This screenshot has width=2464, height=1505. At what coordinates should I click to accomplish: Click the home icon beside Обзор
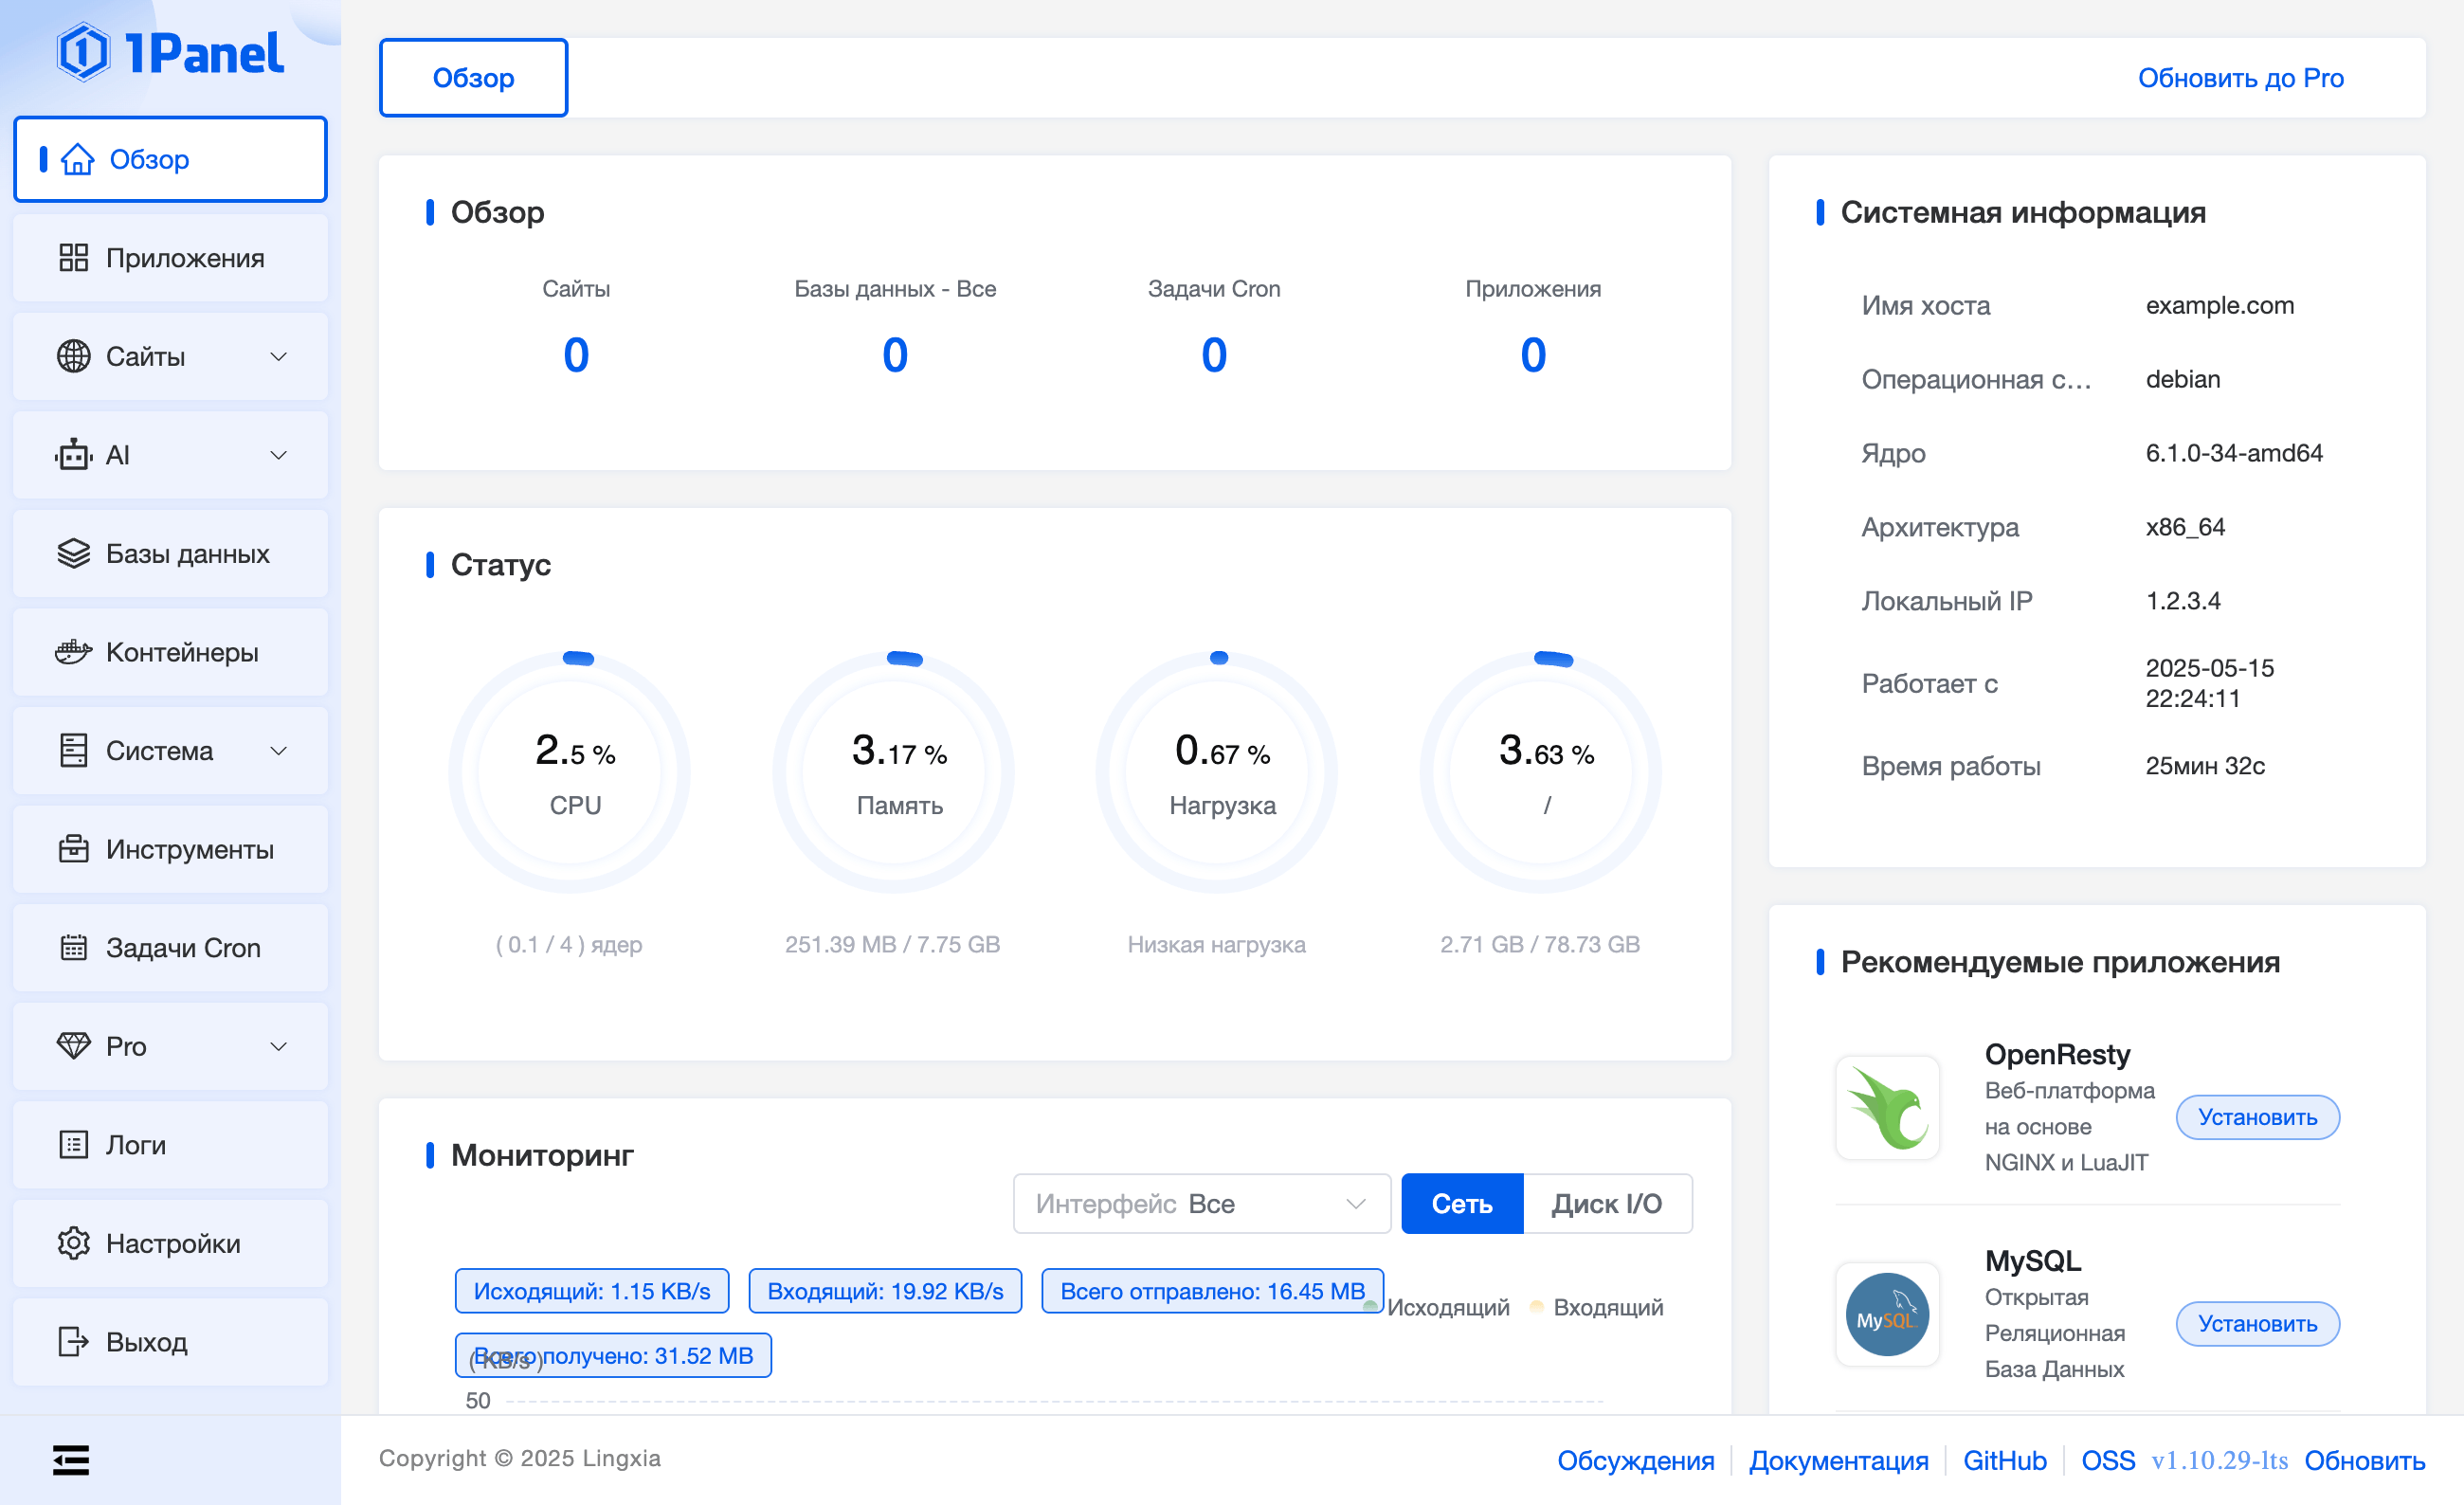[77, 159]
